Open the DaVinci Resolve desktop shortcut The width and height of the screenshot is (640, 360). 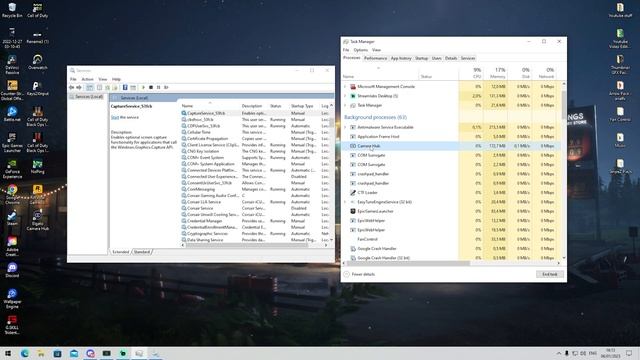12,64
